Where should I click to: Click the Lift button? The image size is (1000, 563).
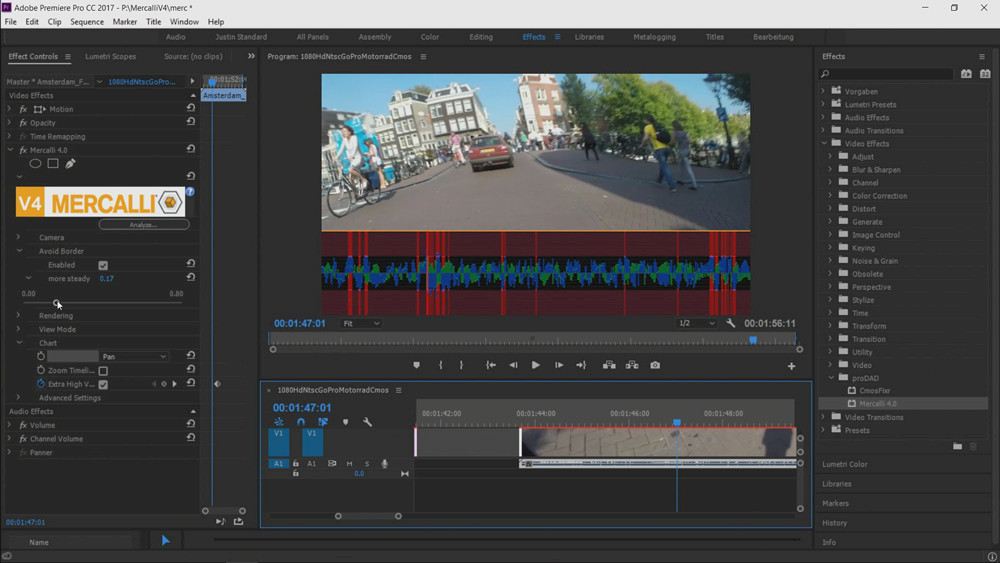coord(609,365)
